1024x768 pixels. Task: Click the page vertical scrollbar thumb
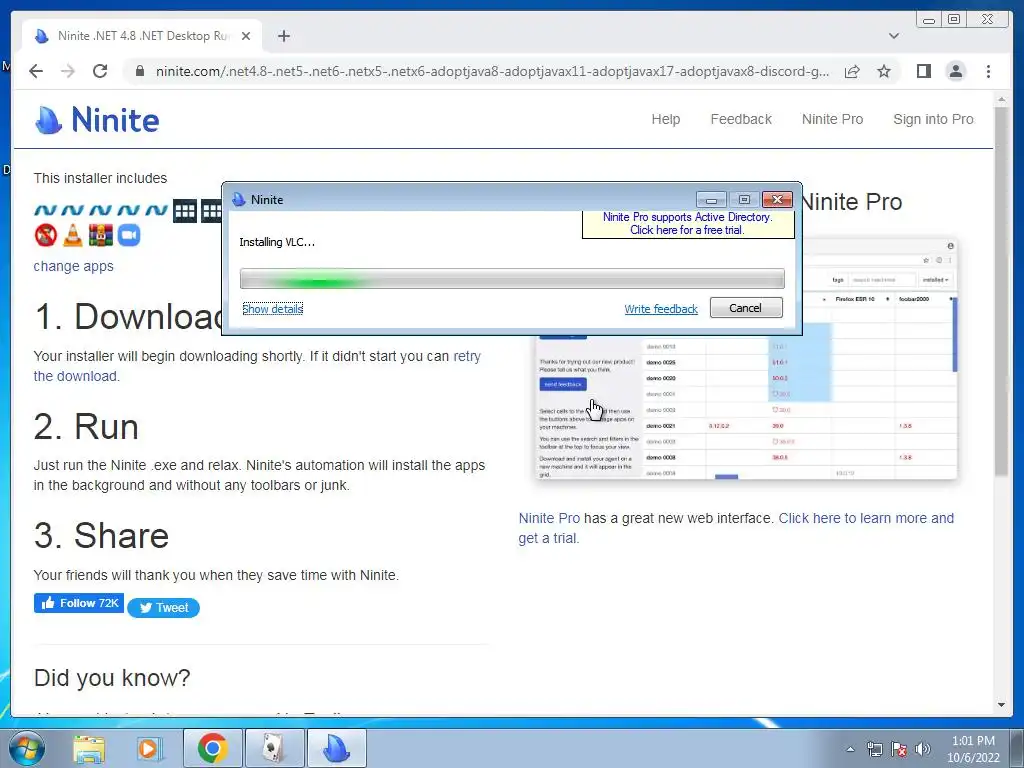point(1001,291)
